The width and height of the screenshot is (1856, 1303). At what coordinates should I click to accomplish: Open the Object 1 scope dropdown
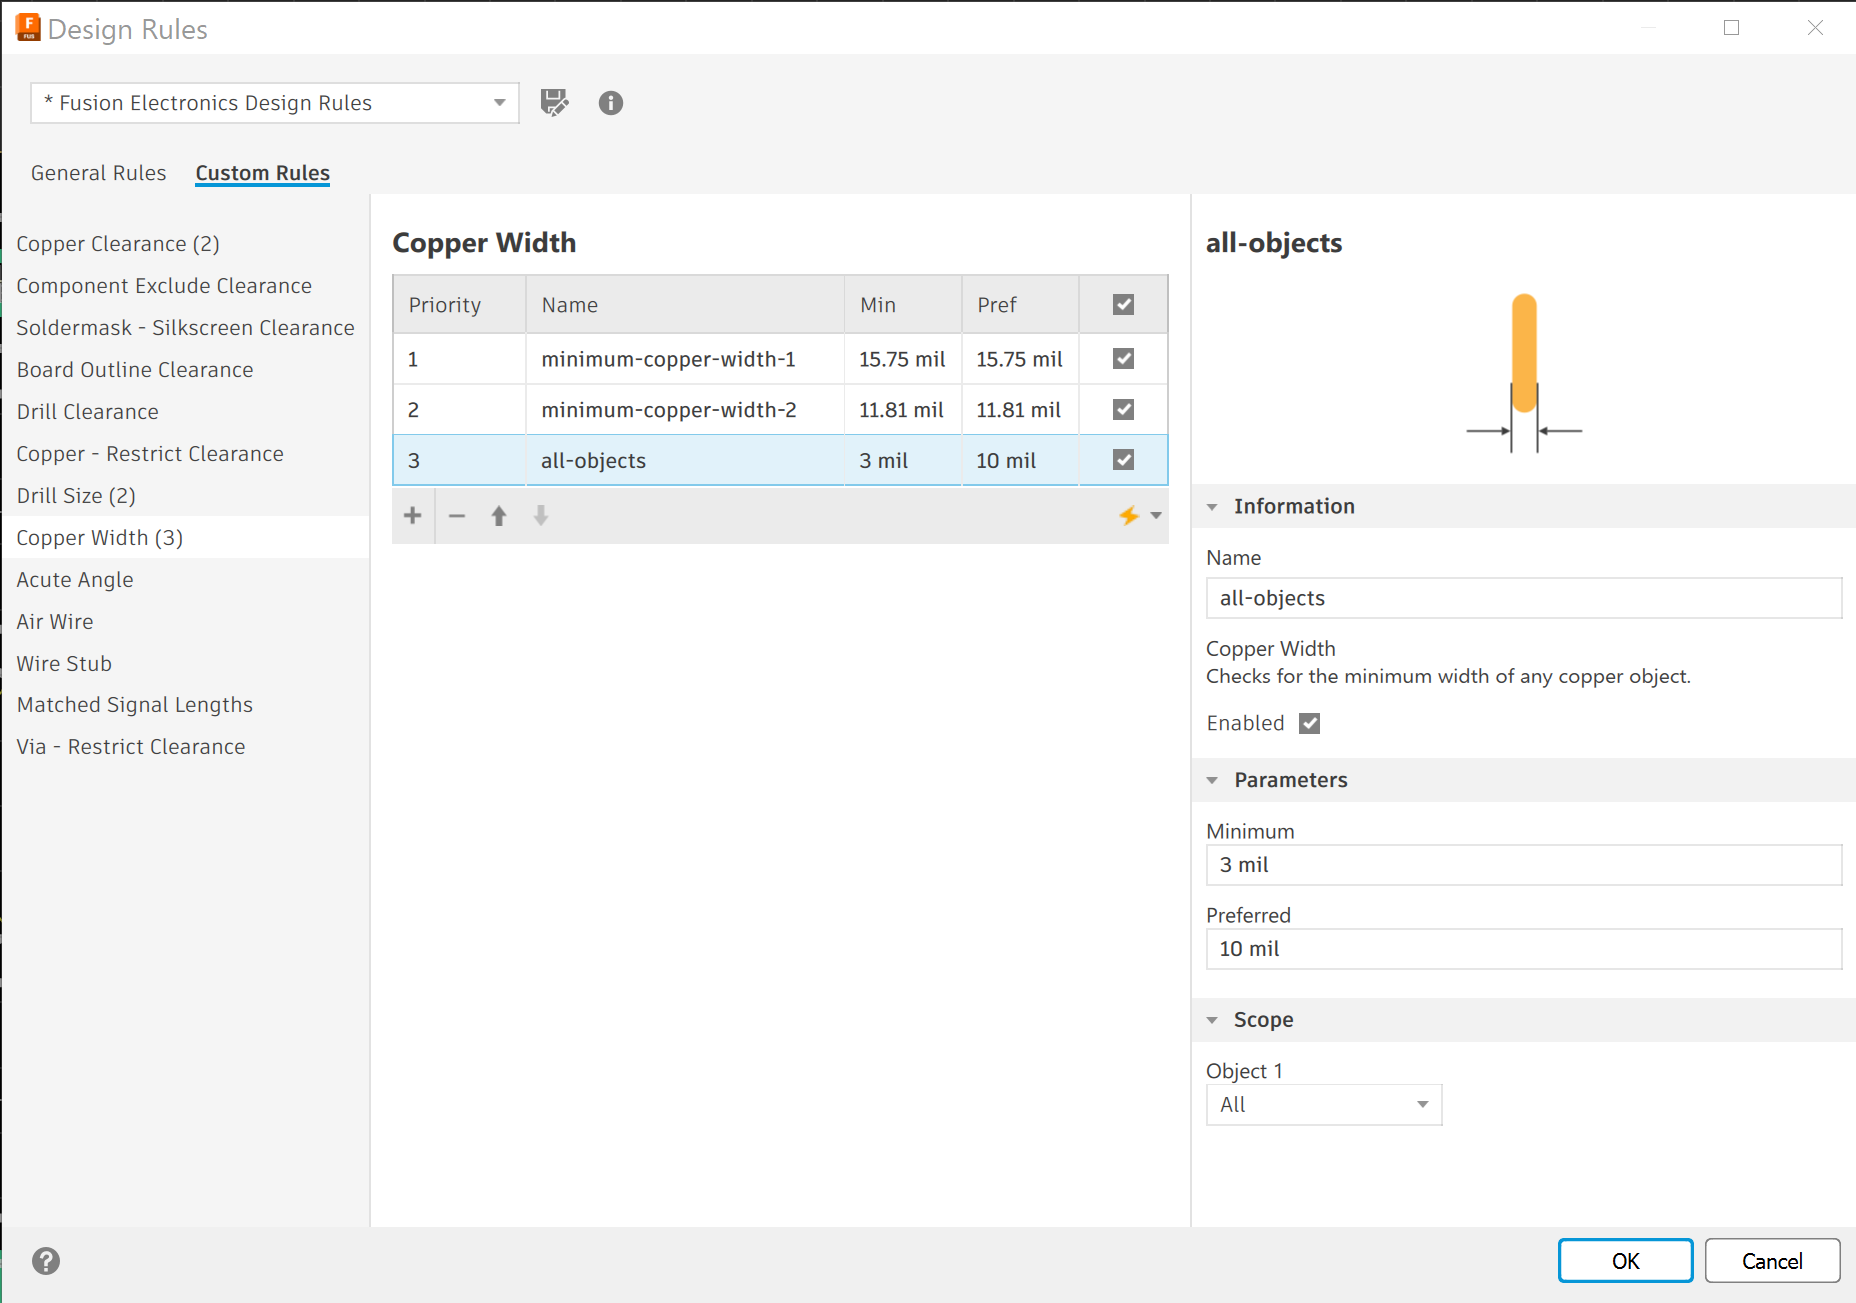point(1324,1105)
